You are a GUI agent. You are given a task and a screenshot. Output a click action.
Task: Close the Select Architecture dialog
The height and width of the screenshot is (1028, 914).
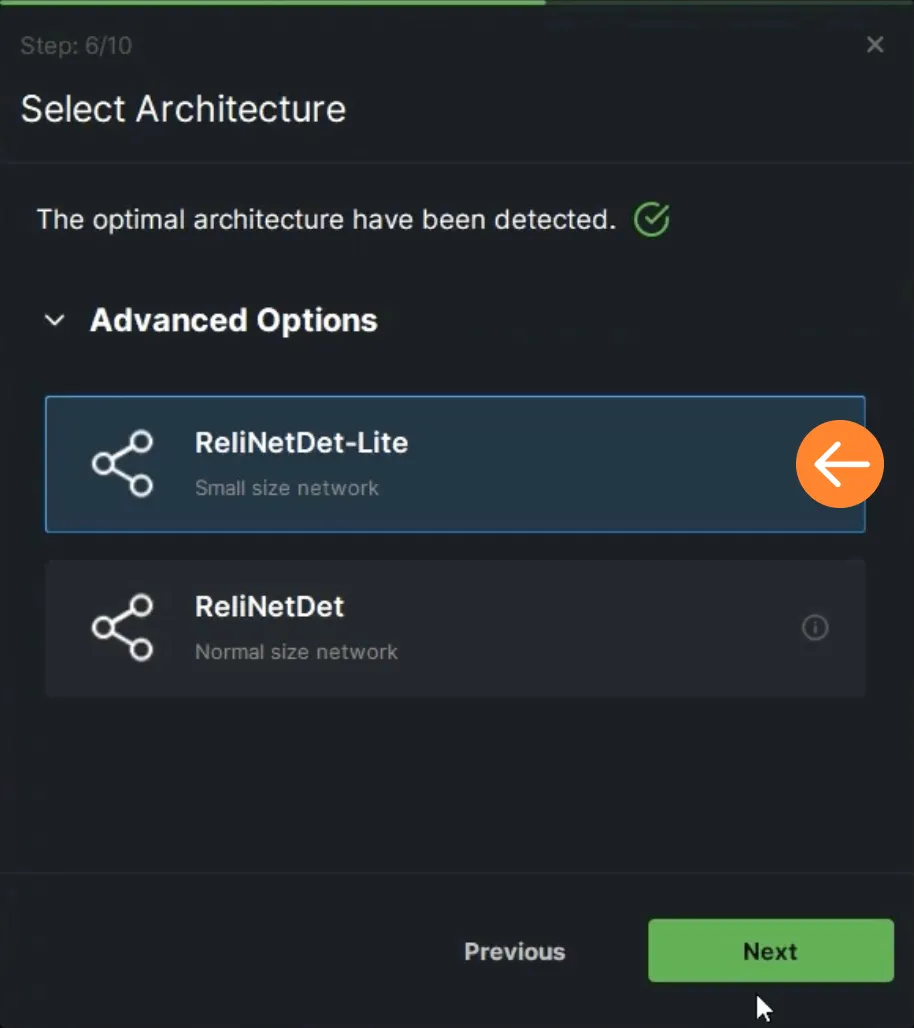875,45
